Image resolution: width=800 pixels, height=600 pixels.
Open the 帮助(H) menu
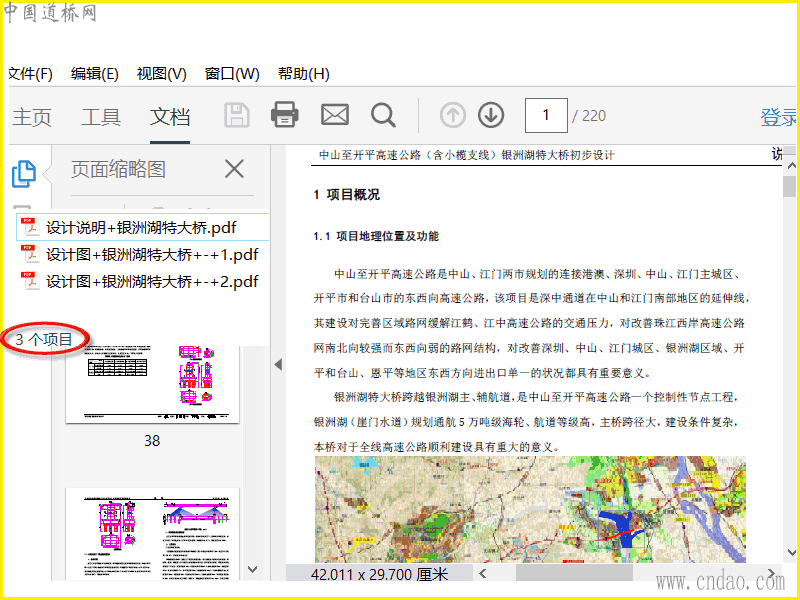tap(304, 74)
